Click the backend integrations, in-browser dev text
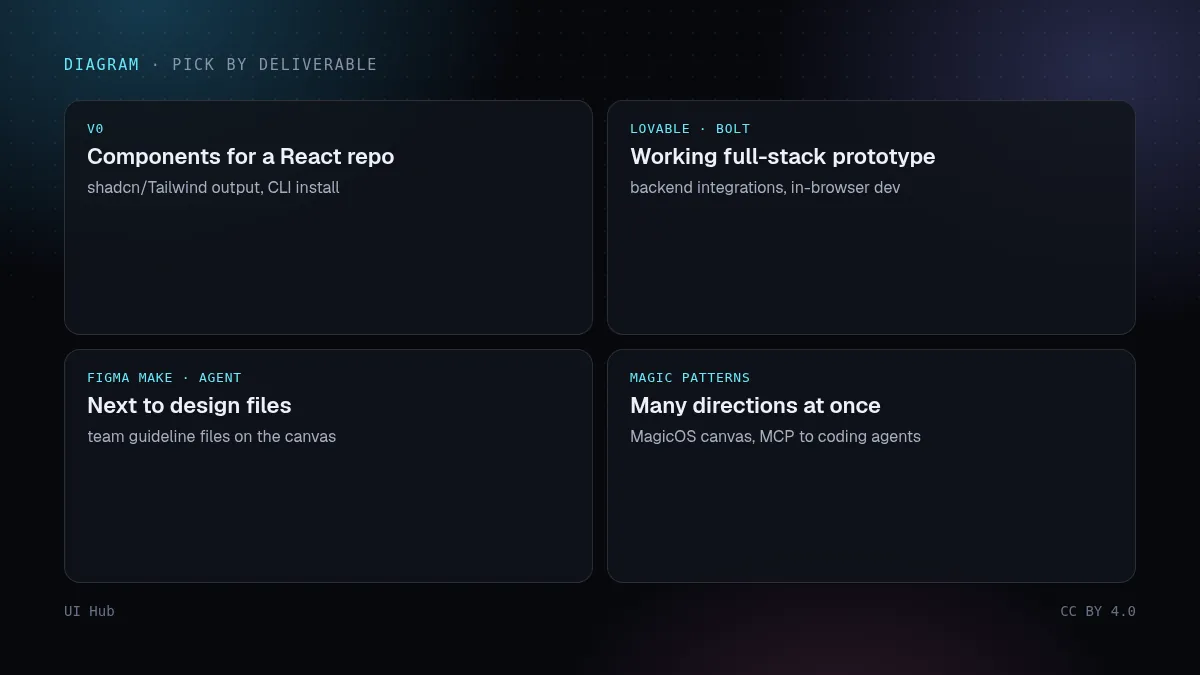The height and width of the screenshot is (675, 1200). (765, 188)
